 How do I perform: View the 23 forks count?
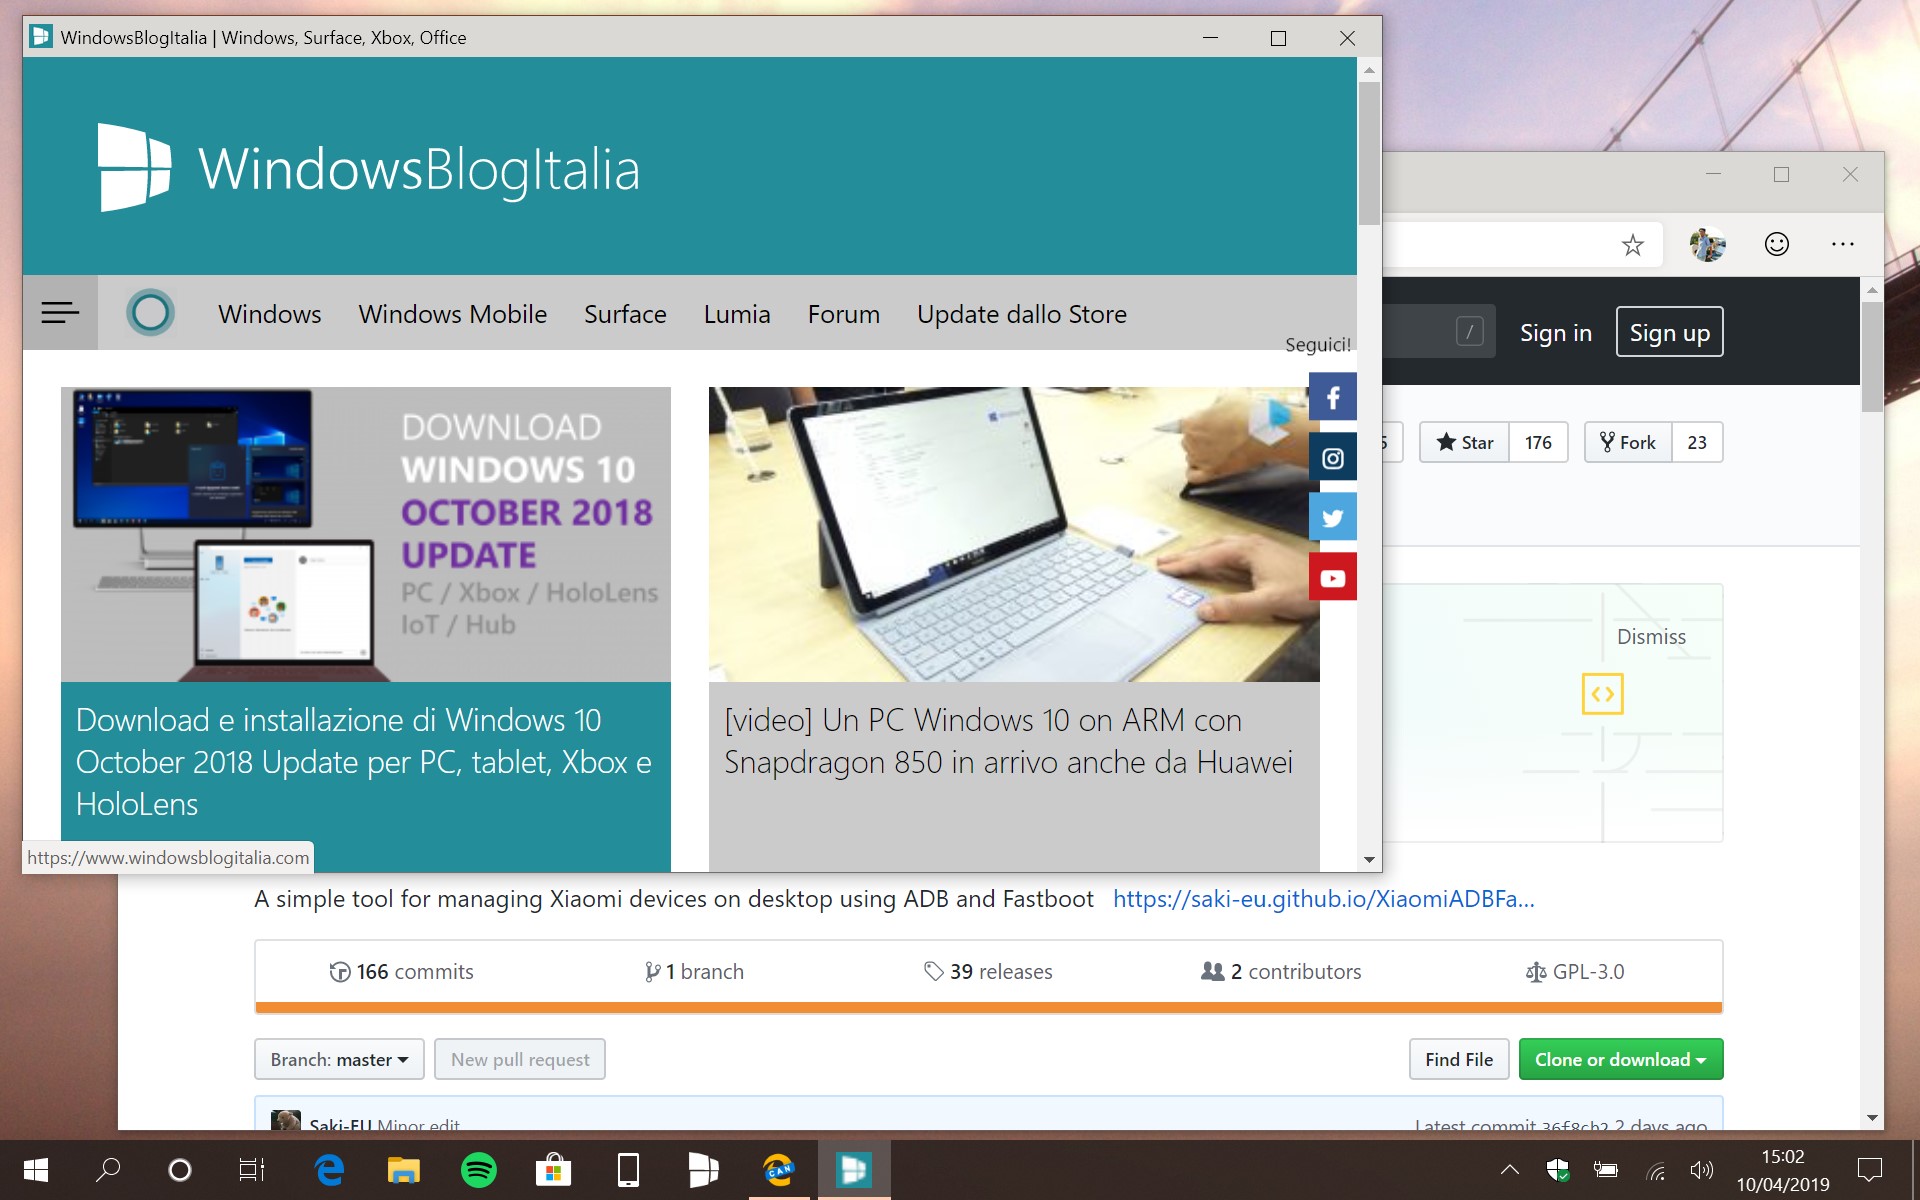point(1697,442)
